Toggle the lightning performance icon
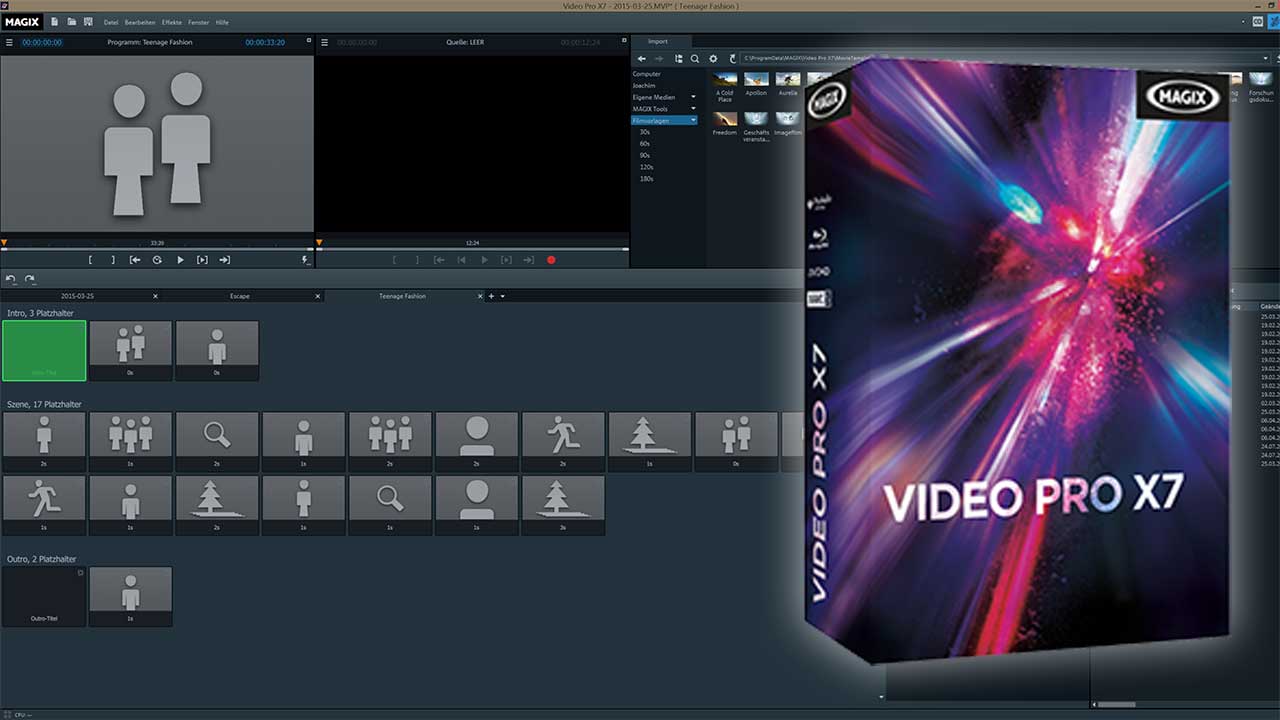1280x720 pixels. coord(305,260)
